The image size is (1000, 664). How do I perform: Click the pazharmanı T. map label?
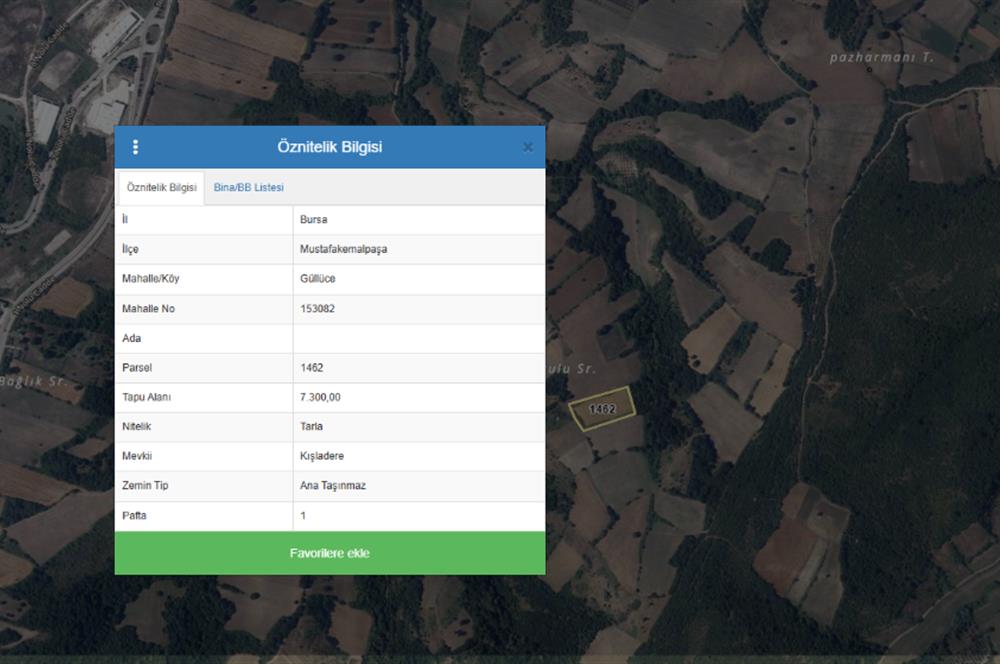pos(881,57)
